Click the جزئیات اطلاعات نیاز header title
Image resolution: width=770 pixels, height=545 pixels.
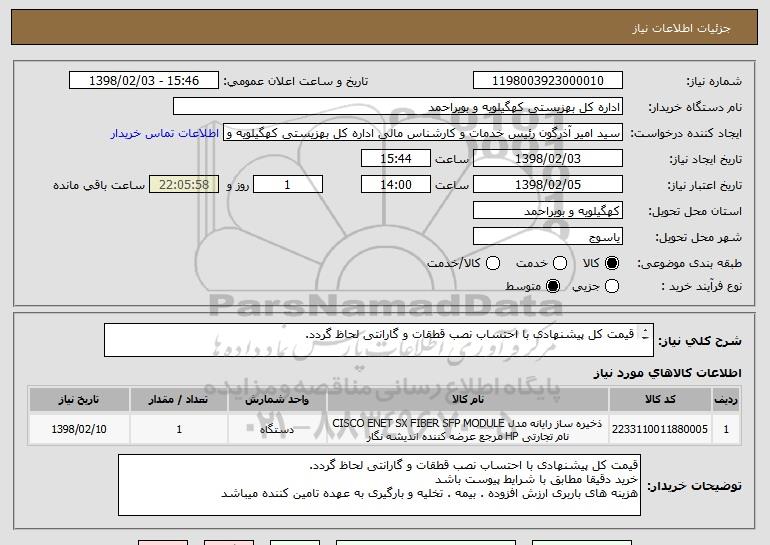point(681,28)
